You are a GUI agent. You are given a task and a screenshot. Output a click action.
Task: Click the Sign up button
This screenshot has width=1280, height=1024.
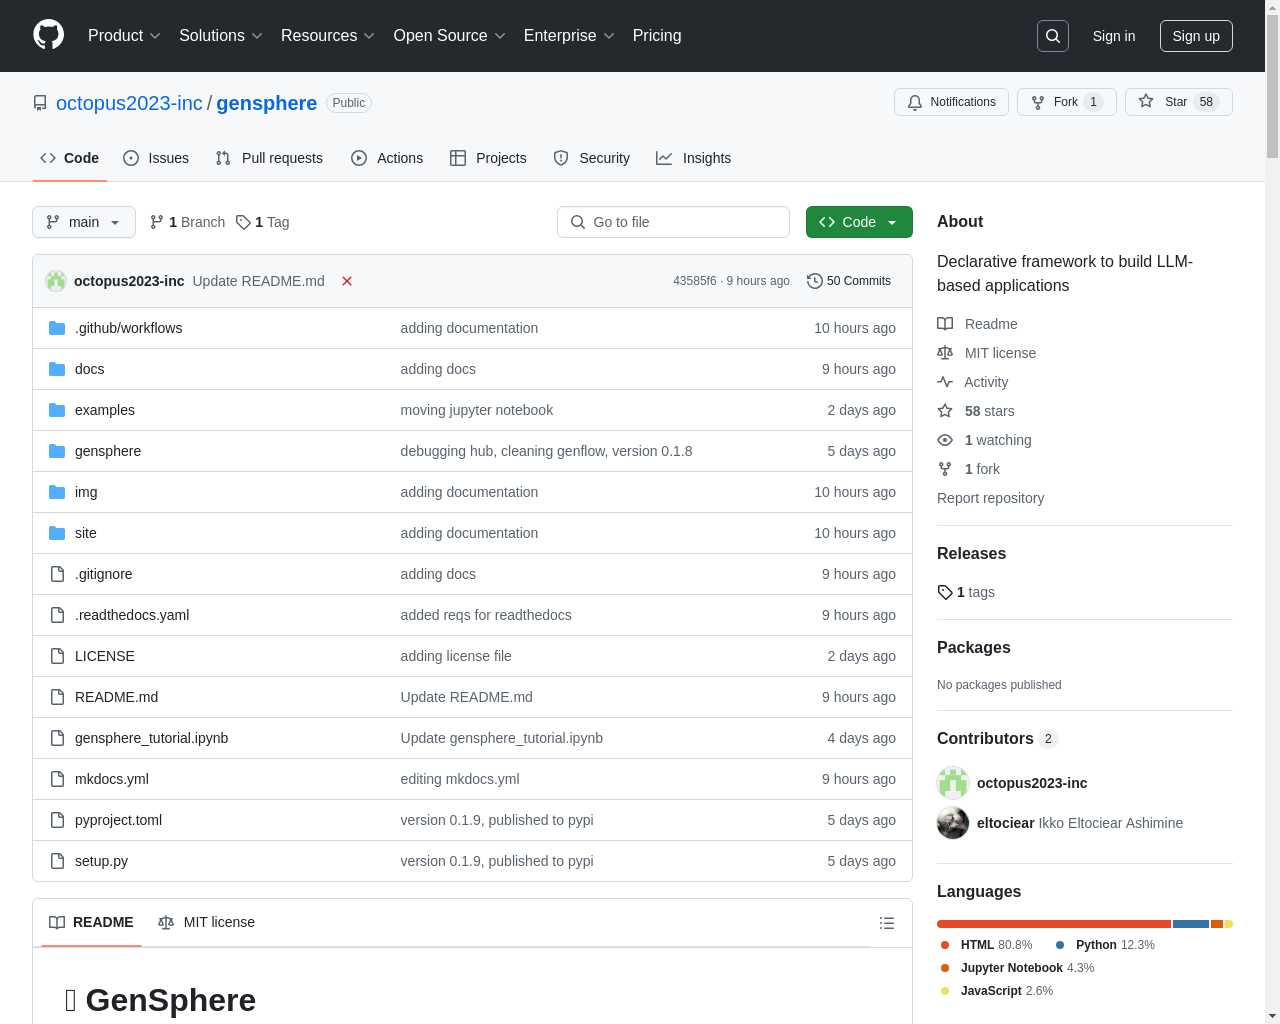pos(1196,36)
